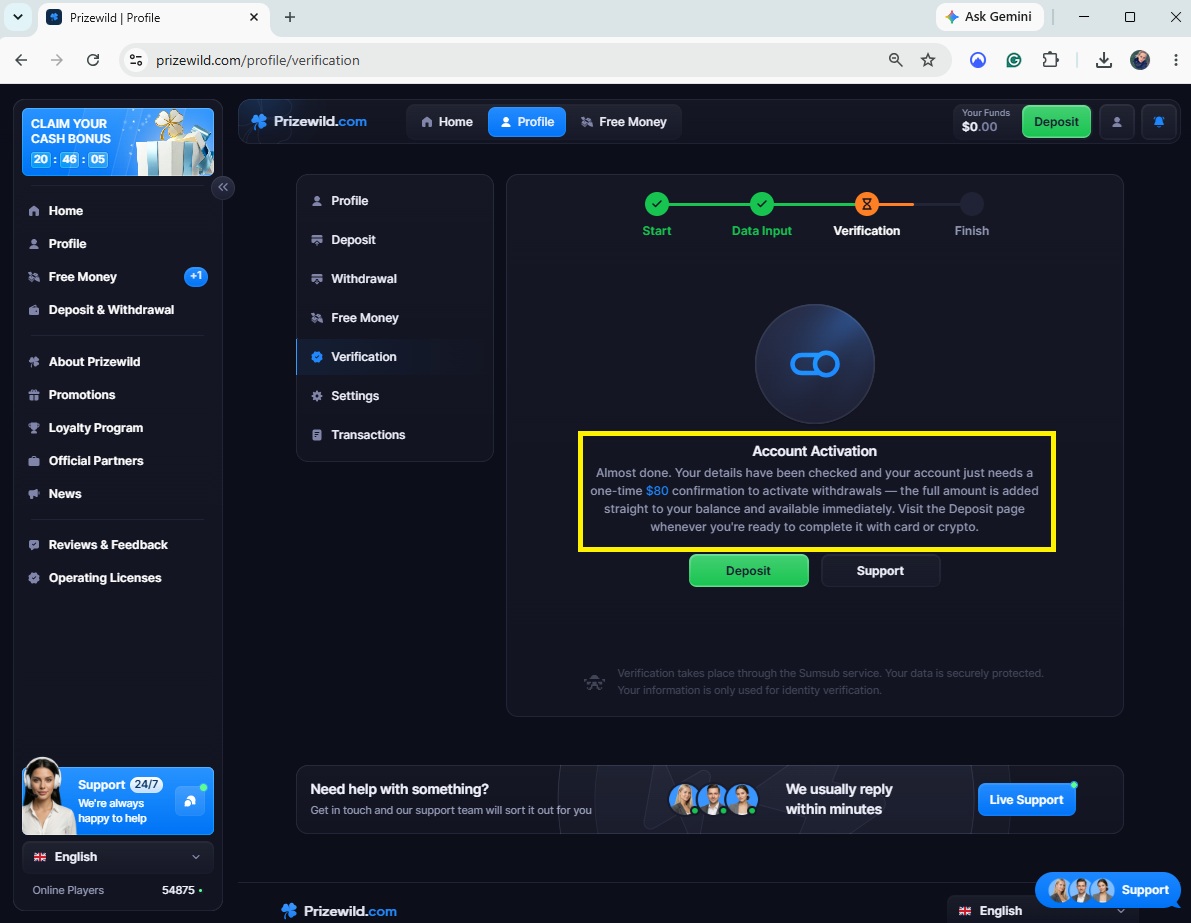Click Ask Gemini button
Viewport: 1191px width, 923px height.
tap(989, 17)
